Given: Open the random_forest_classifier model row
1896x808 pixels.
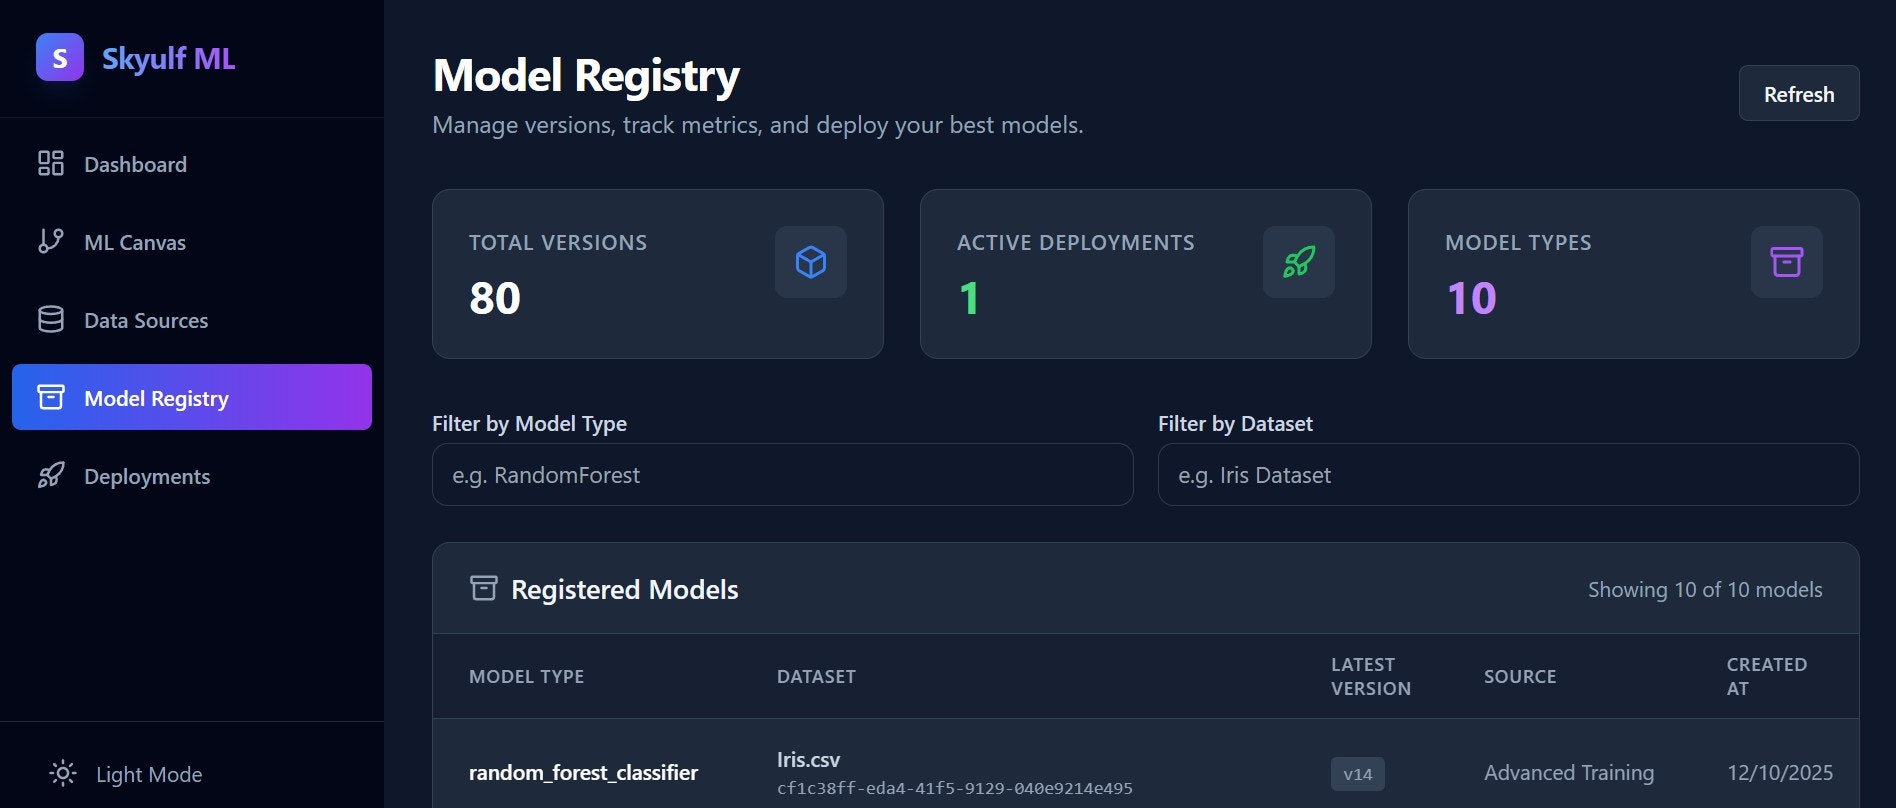Looking at the screenshot, I should [1146, 772].
